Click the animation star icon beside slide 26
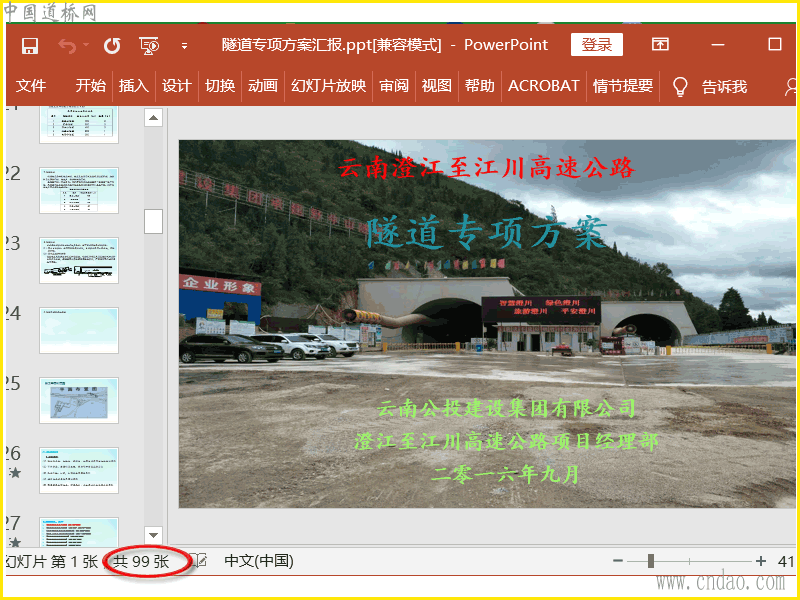 pyautogui.click(x=15, y=473)
